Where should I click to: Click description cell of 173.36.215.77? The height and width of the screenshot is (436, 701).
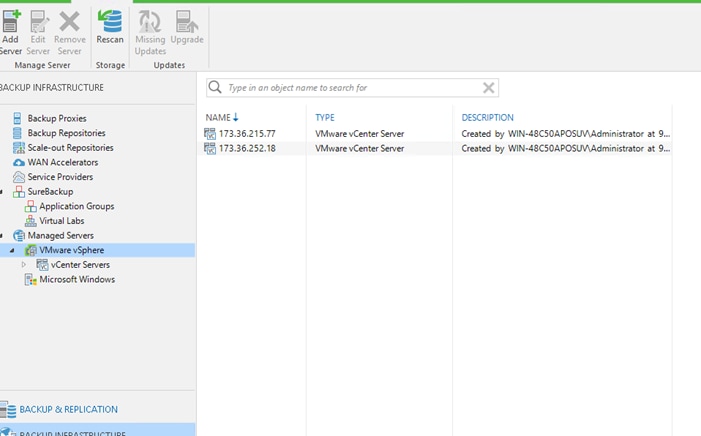pos(566,134)
